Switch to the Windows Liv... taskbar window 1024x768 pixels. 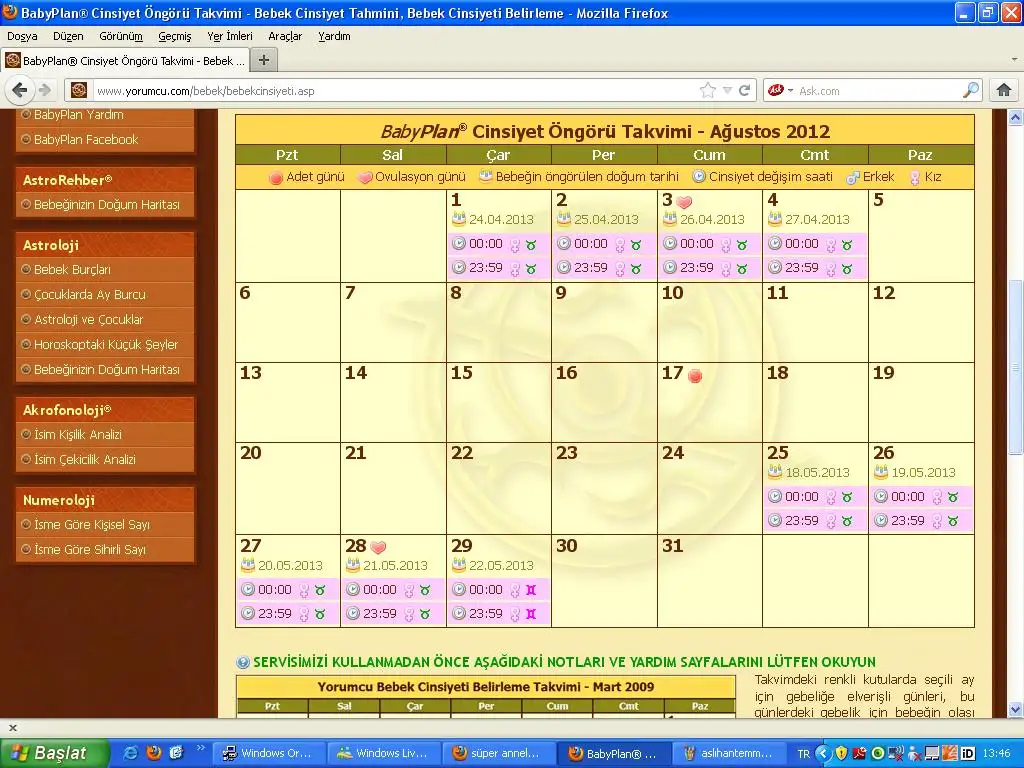point(383,753)
